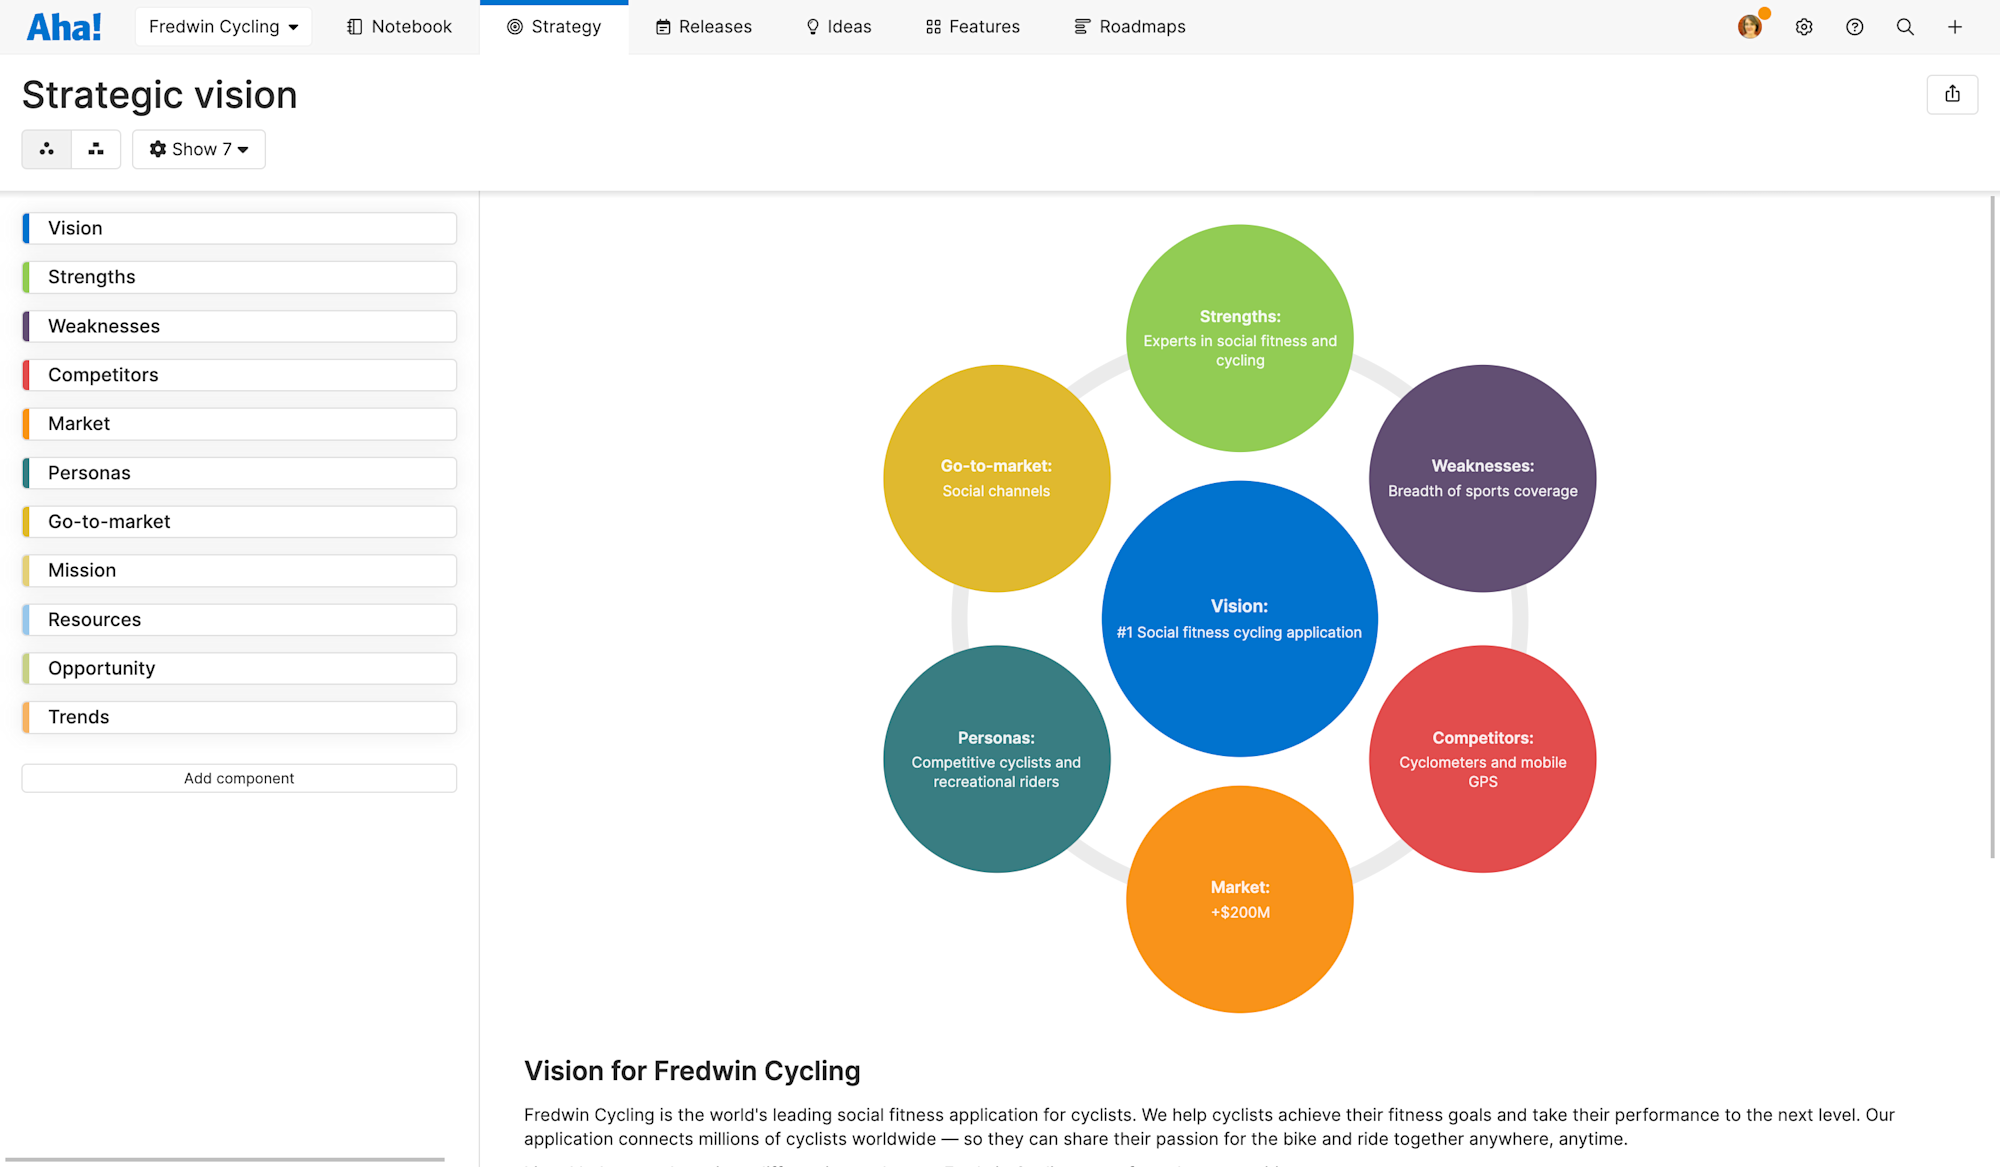This screenshot has width=2000, height=1167.
Task: Go to the Releases tab
Action: [x=704, y=27]
